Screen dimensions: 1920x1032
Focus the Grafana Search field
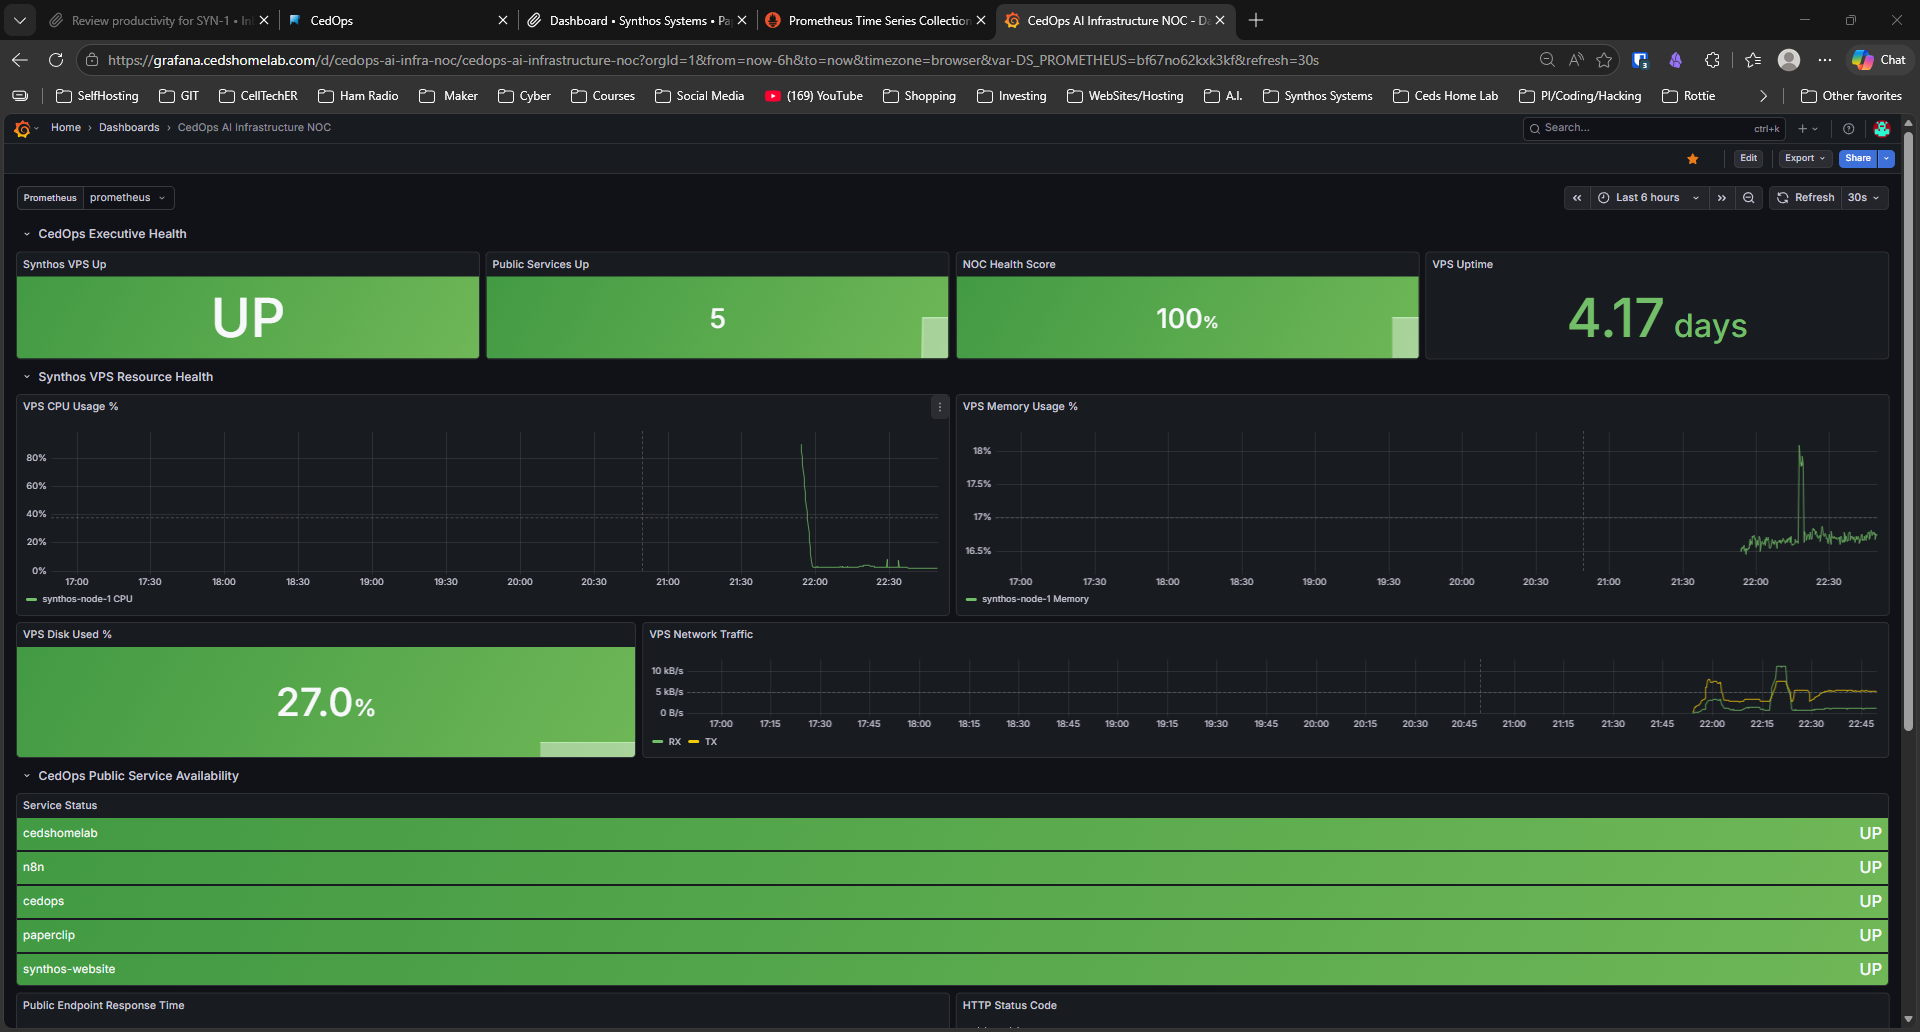(1654, 128)
